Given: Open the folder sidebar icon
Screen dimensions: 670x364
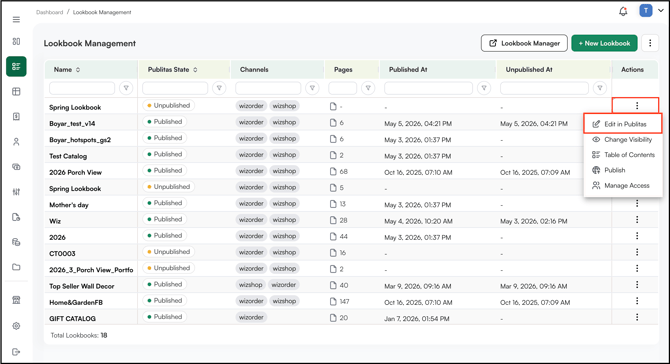Looking at the screenshot, I should (x=16, y=267).
